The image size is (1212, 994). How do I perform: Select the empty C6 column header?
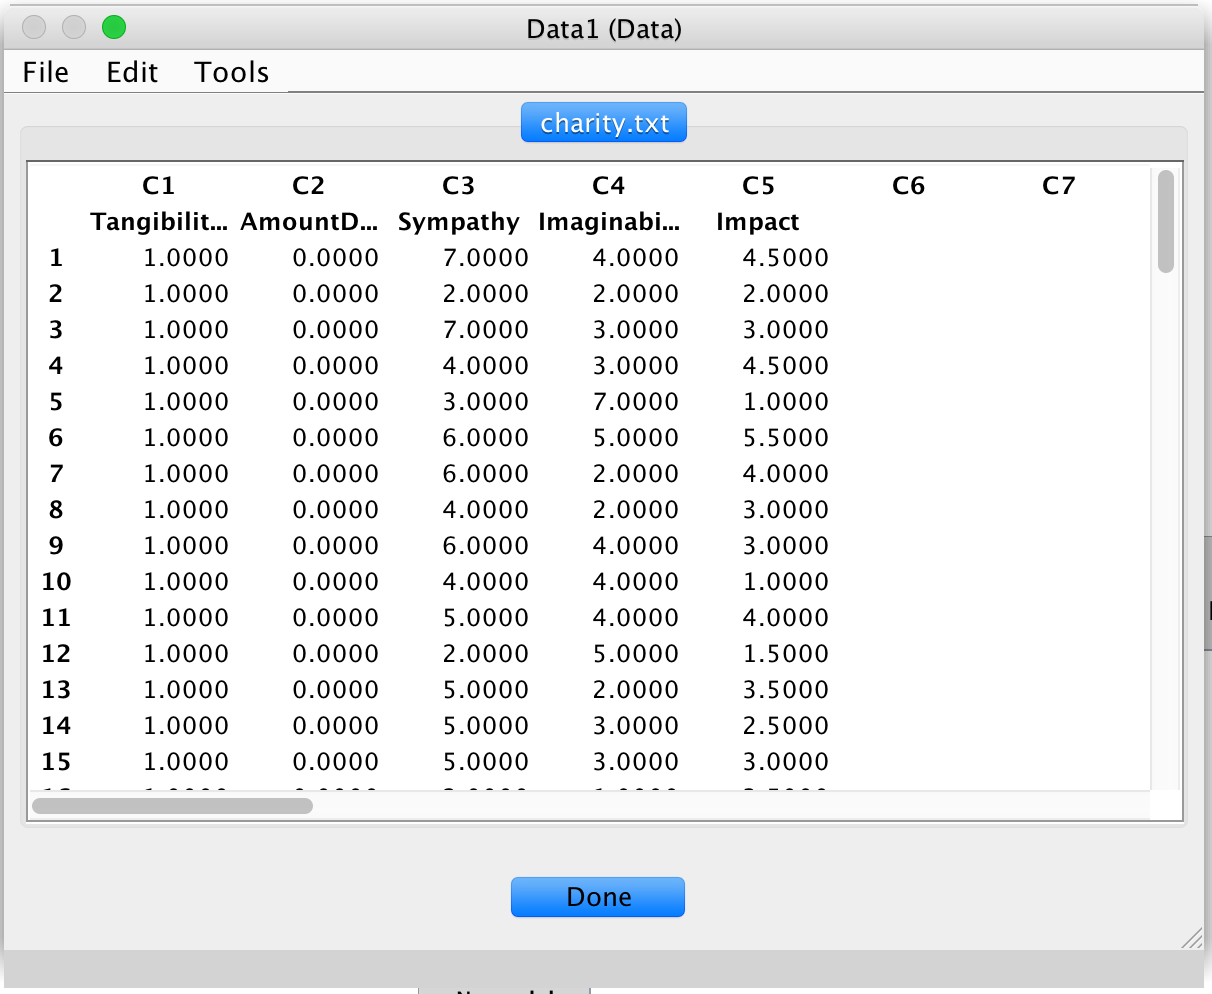908,185
